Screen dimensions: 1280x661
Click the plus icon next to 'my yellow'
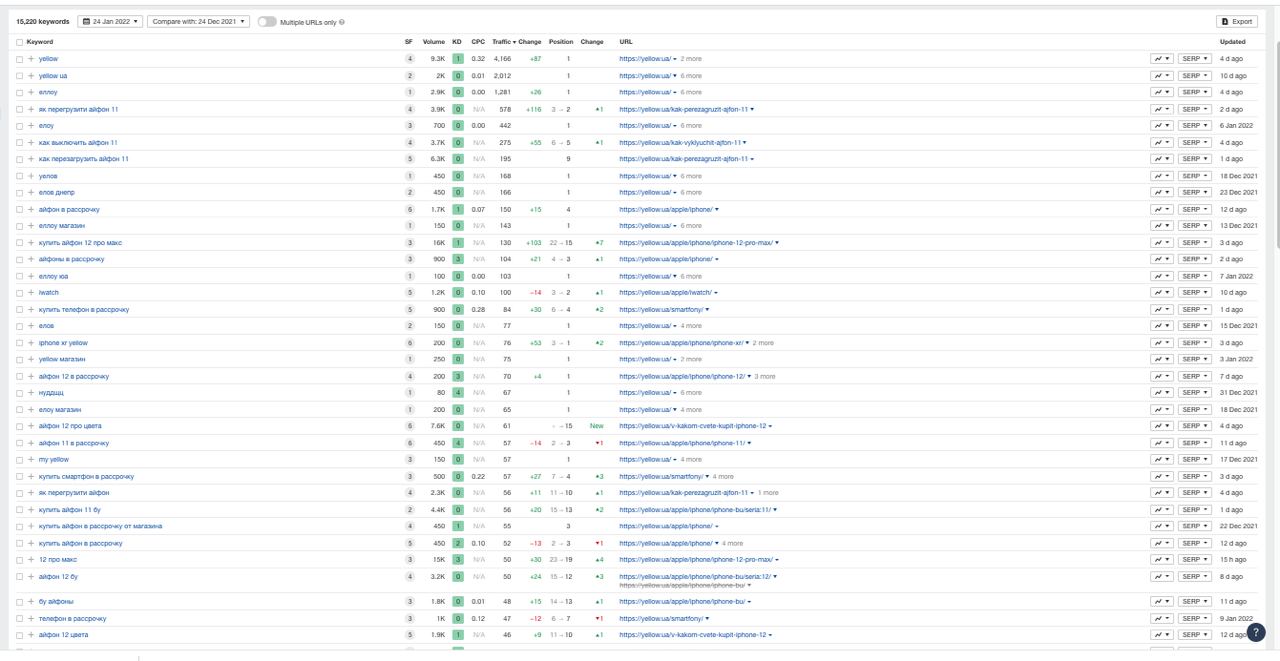tap(31, 460)
